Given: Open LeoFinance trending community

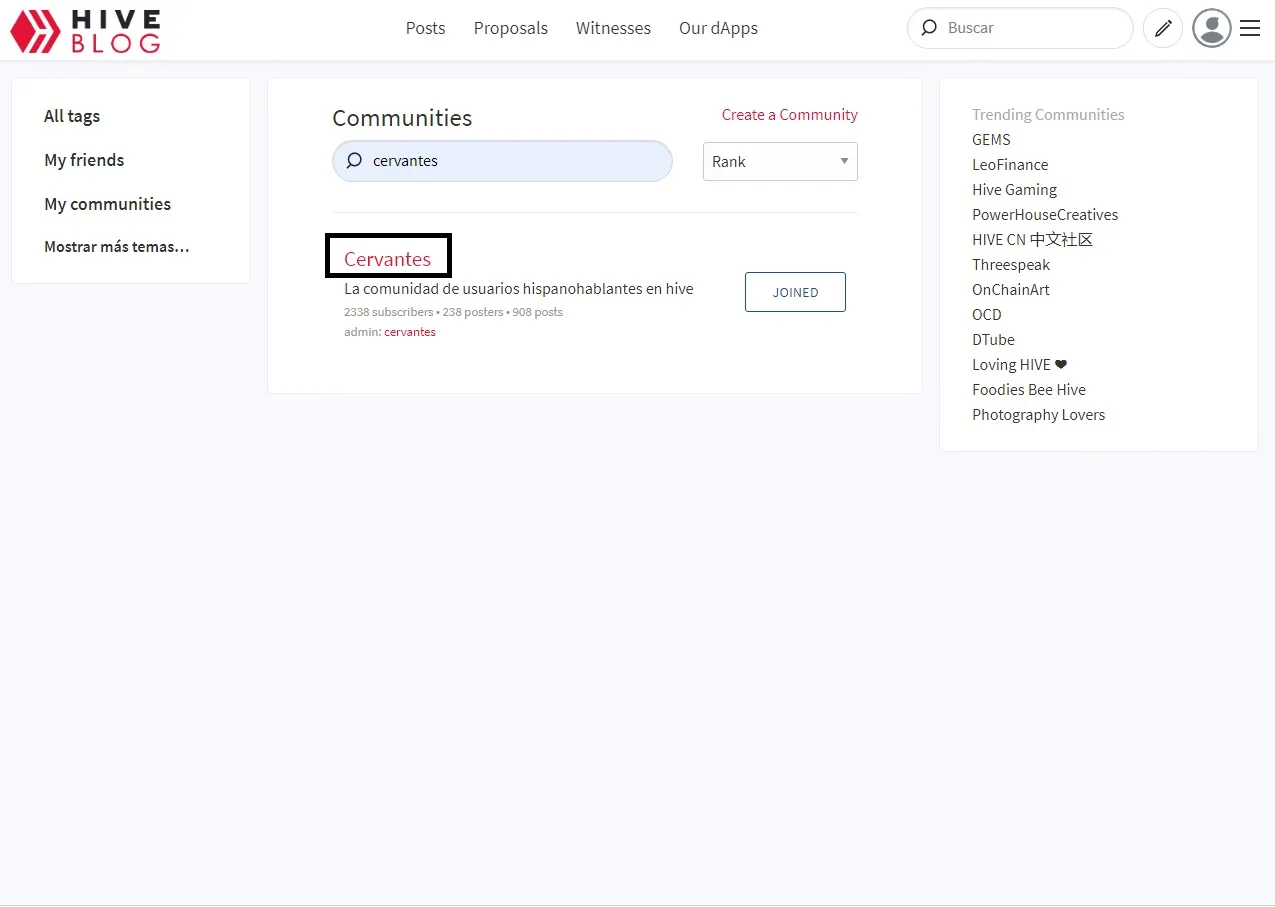Looking at the screenshot, I should tap(1010, 165).
